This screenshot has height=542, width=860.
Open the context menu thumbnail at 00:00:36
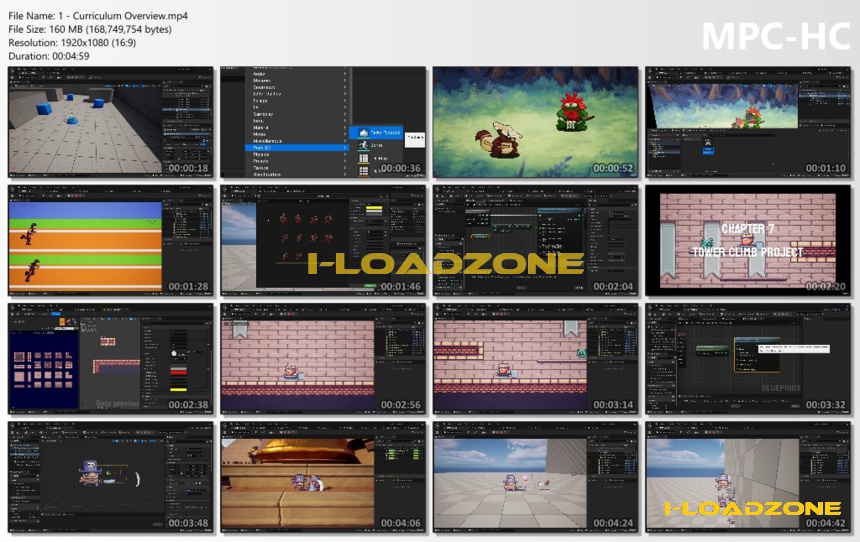coord(323,122)
